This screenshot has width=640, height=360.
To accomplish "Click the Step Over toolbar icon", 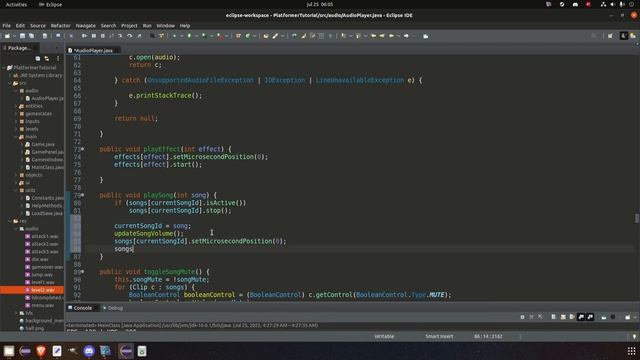I will click(130, 36).
